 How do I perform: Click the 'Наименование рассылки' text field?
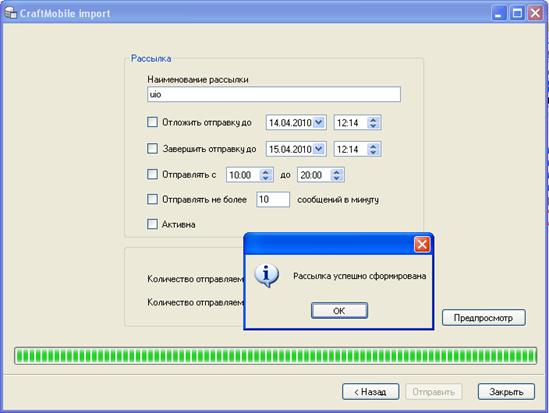coord(274,94)
